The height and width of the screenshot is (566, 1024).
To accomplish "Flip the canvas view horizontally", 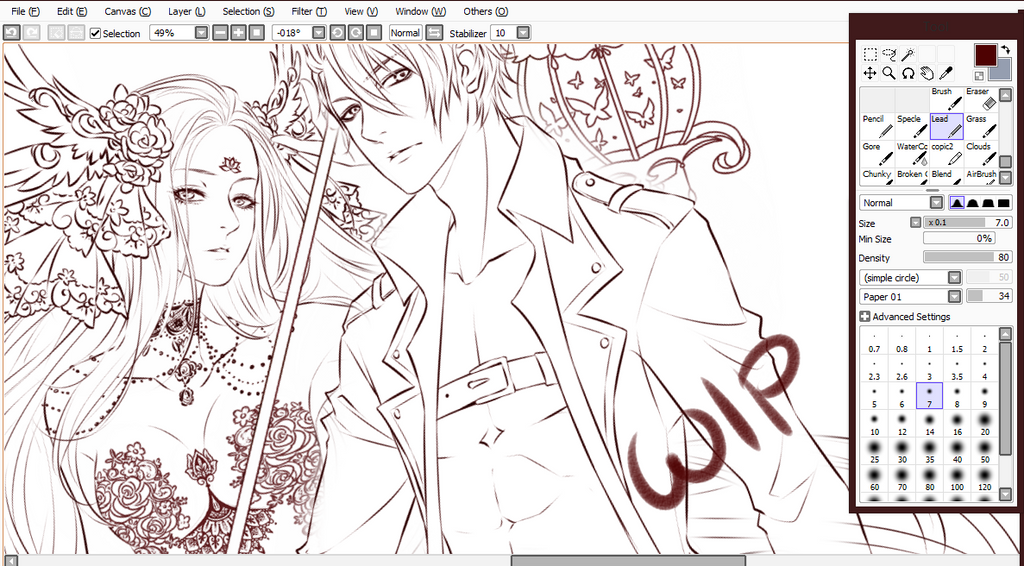I will pyautogui.click(x=434, y=33).
